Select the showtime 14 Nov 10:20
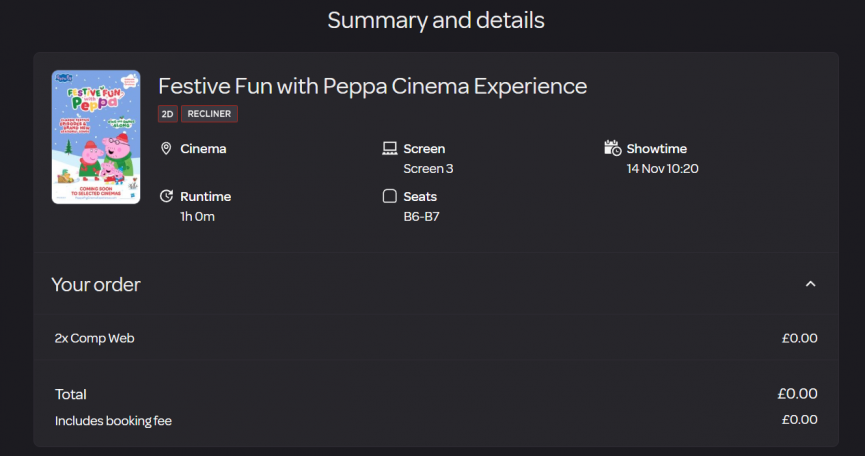865x456 pixels. click(662, 169)
